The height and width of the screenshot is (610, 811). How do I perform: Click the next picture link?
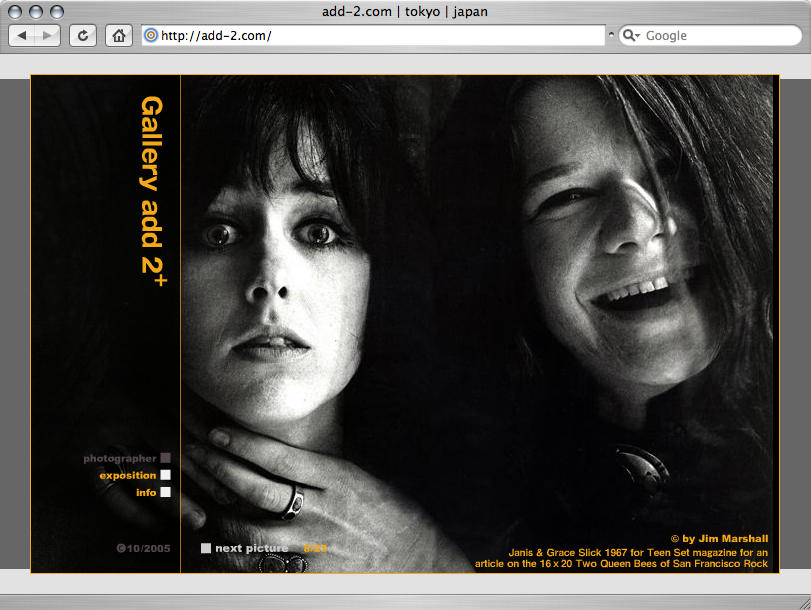(252, 548)
